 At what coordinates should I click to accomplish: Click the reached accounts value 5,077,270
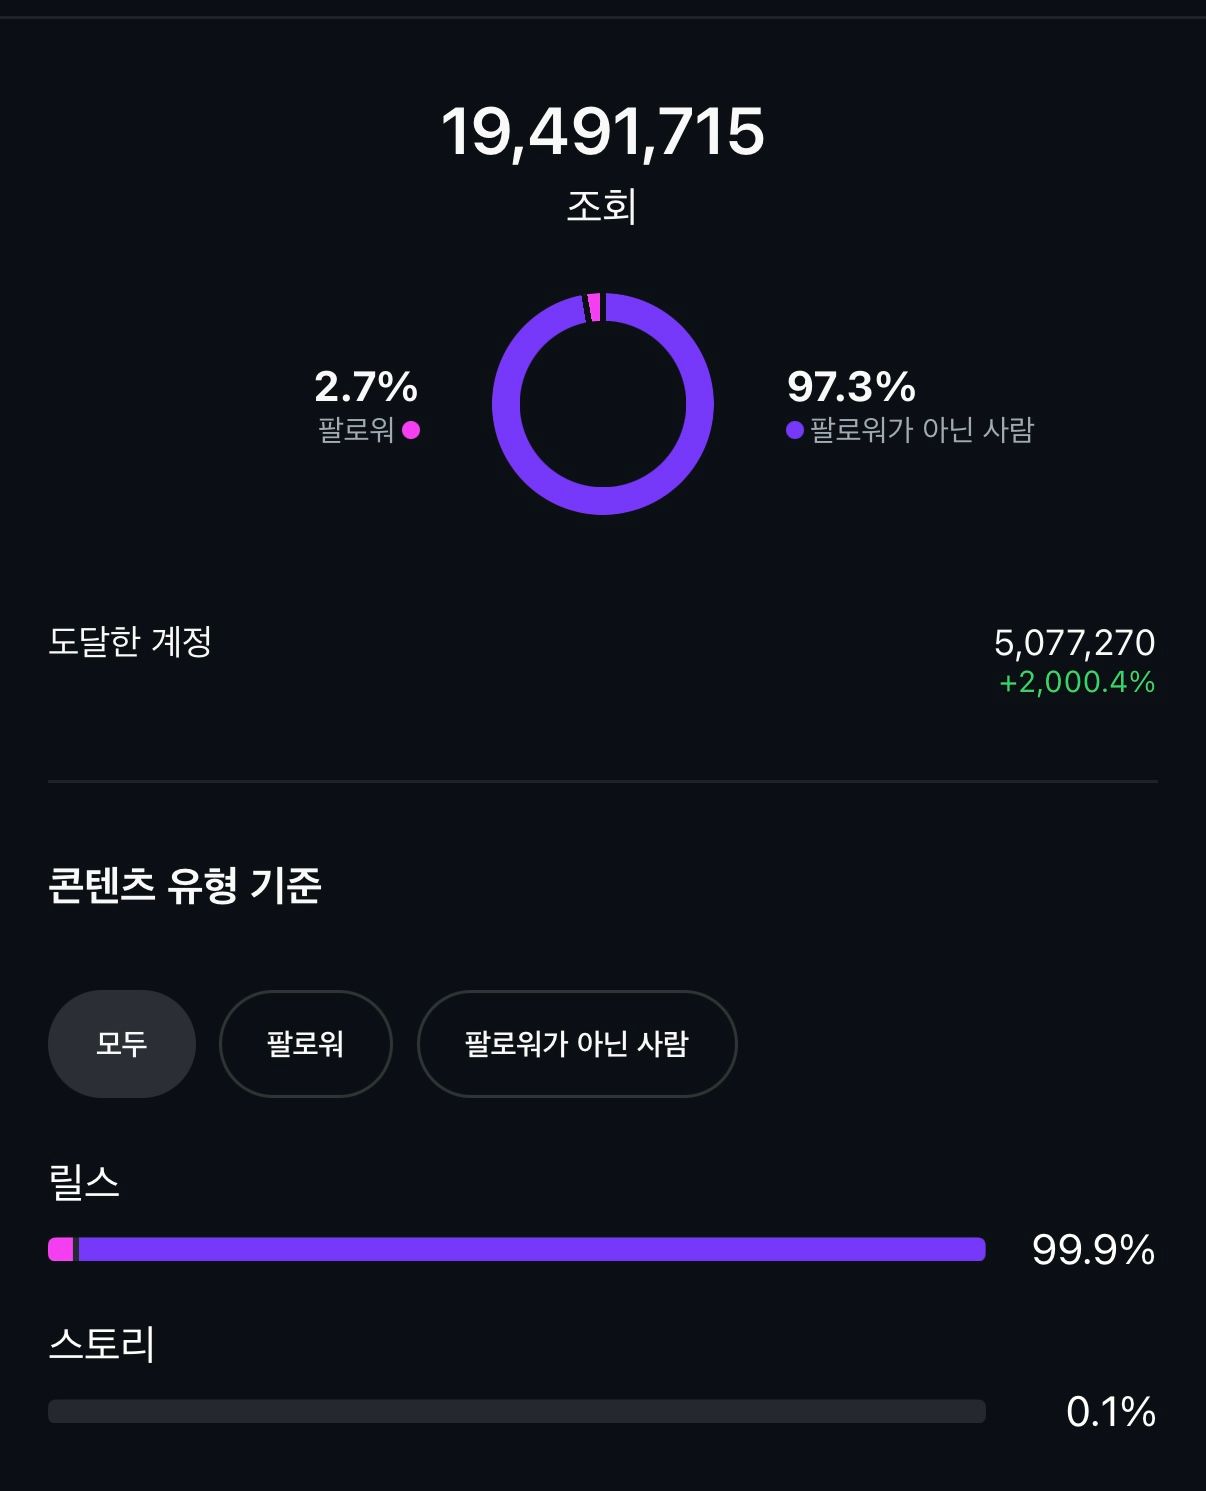pos(1075,642)
